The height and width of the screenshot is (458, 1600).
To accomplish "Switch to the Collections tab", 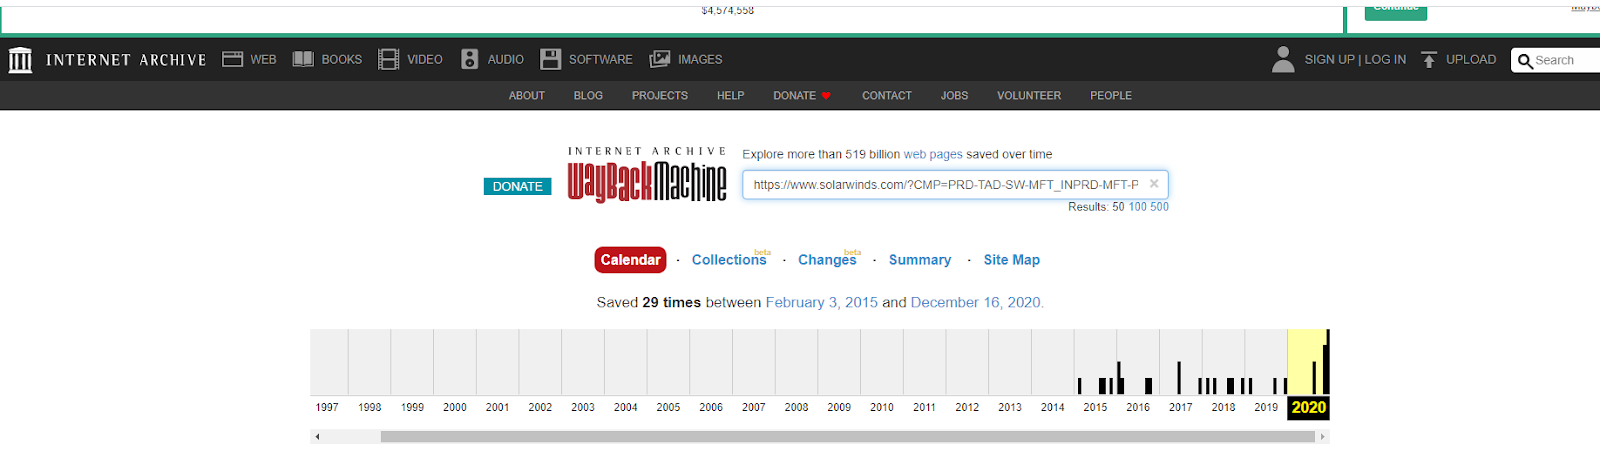I will [729, 260].
